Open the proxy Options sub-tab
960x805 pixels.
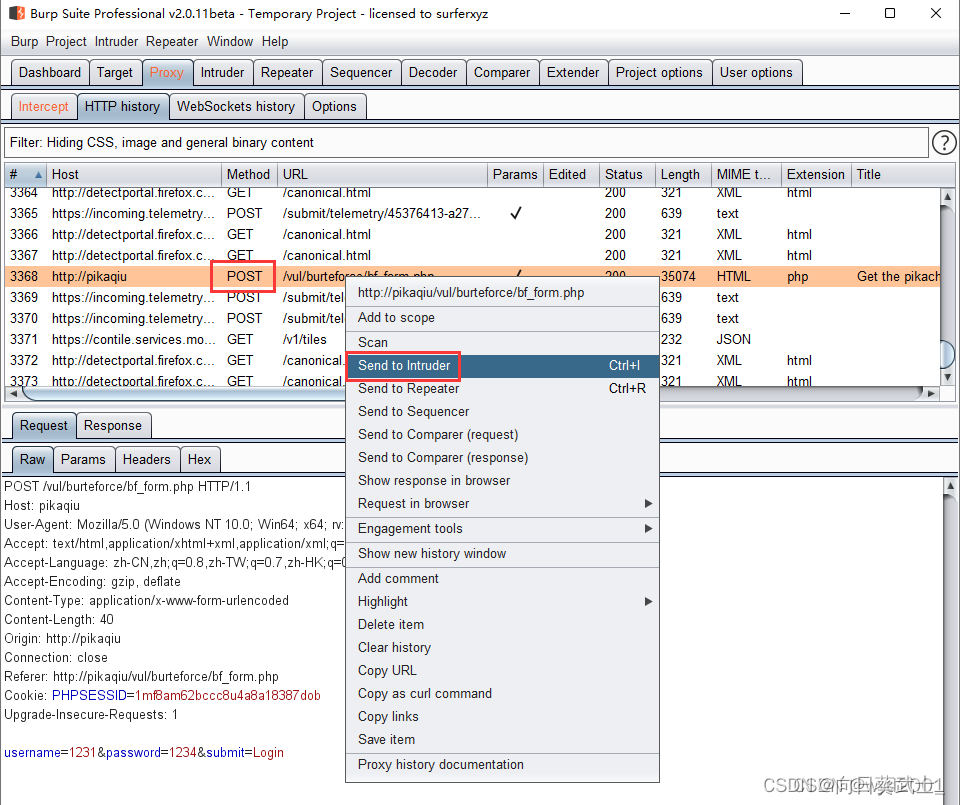click(x=334, y=107)
